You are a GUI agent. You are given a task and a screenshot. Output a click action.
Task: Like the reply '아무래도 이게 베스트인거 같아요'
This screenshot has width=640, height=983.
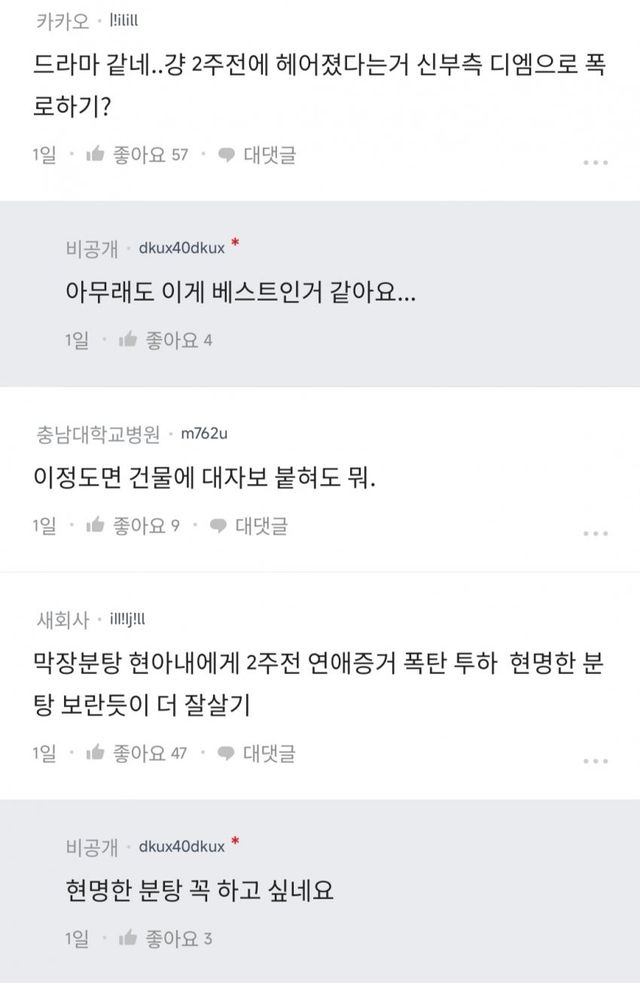click(128, 341)
